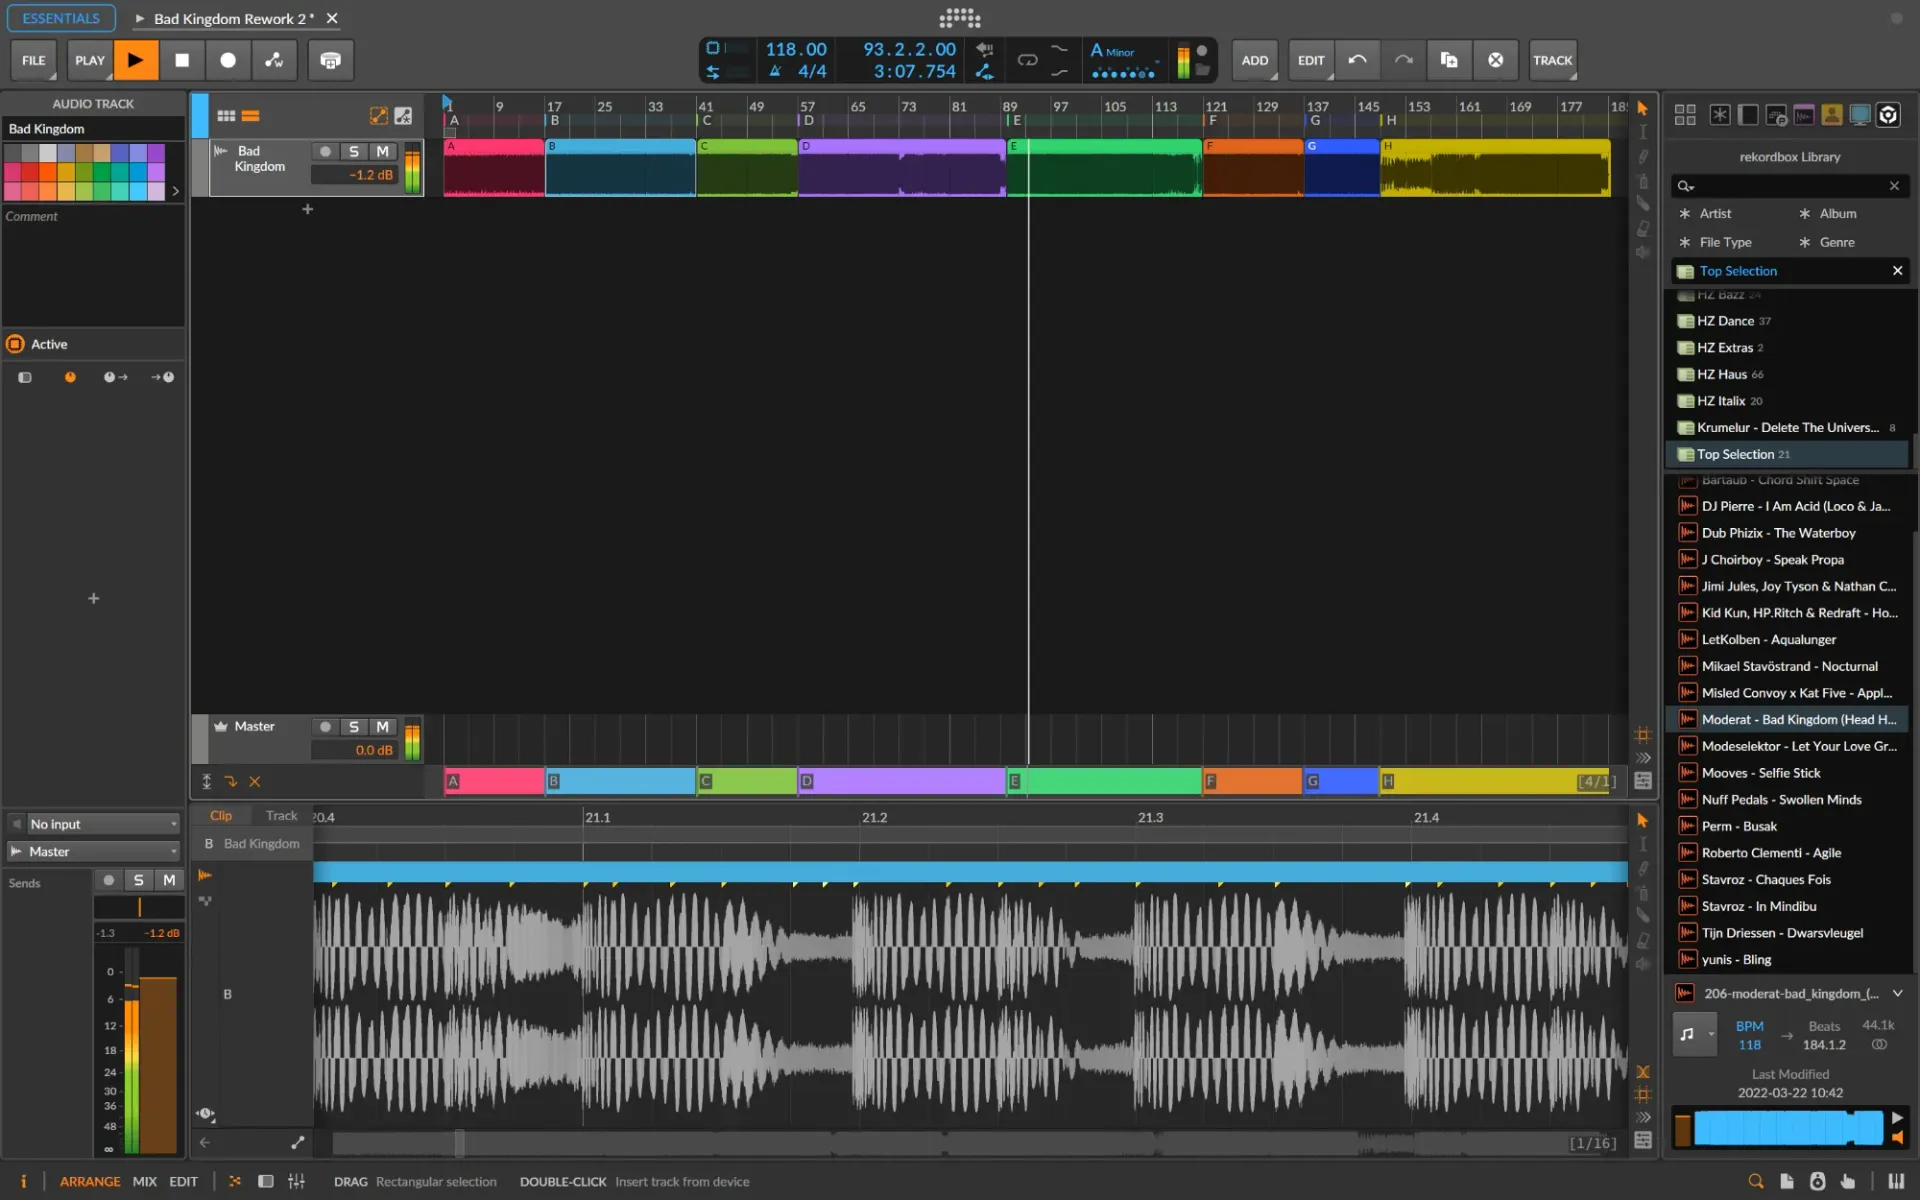Screen dimensions: 1920x1200
Task: Open the four-squares browser overview icon
Action: pos(1685,115)
